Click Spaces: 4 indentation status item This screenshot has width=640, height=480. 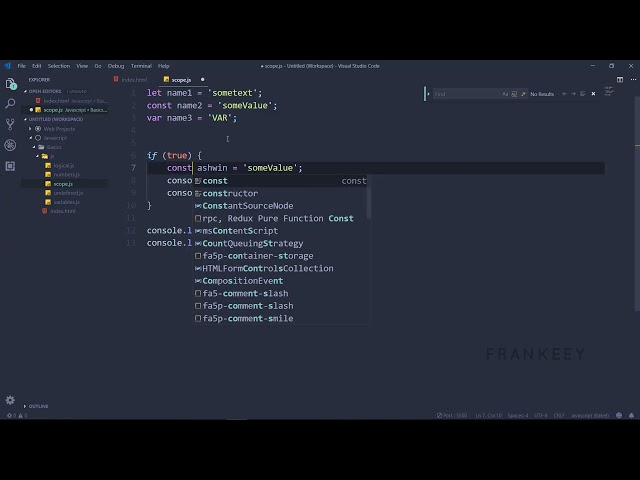(x=518, y=416)
